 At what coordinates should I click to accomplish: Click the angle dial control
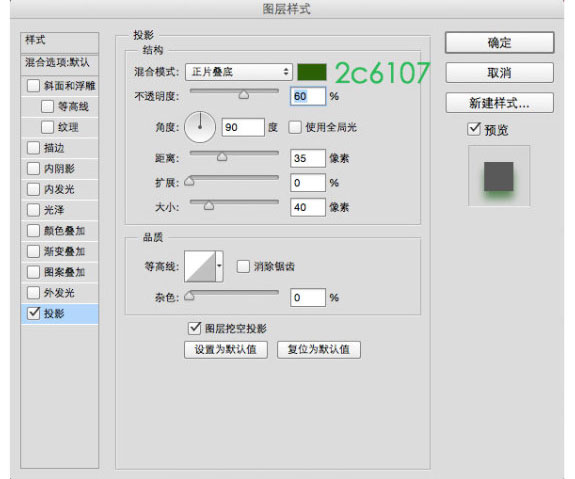(x=200, y=127)
